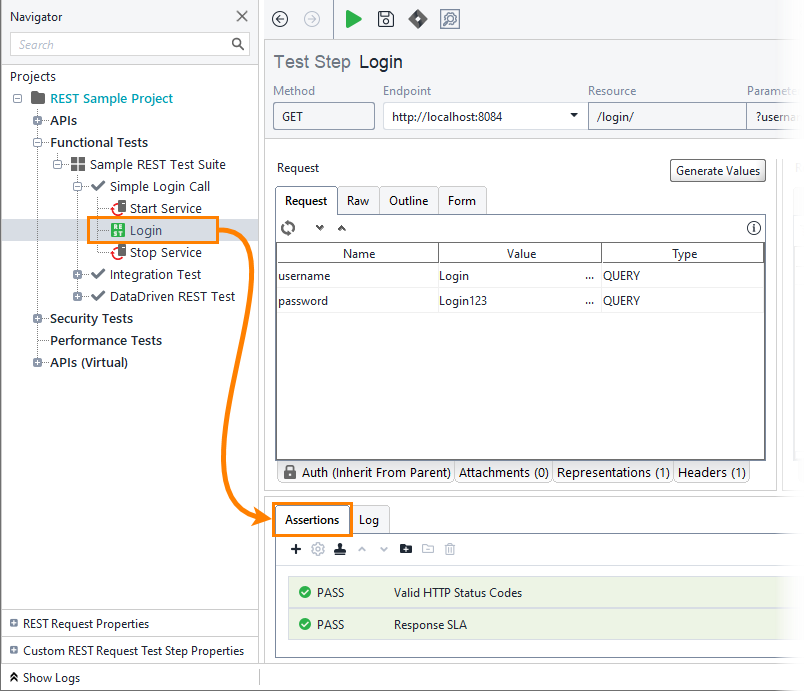
Task: Open the Log tab next to Assertions
Action: coord(368,519)
